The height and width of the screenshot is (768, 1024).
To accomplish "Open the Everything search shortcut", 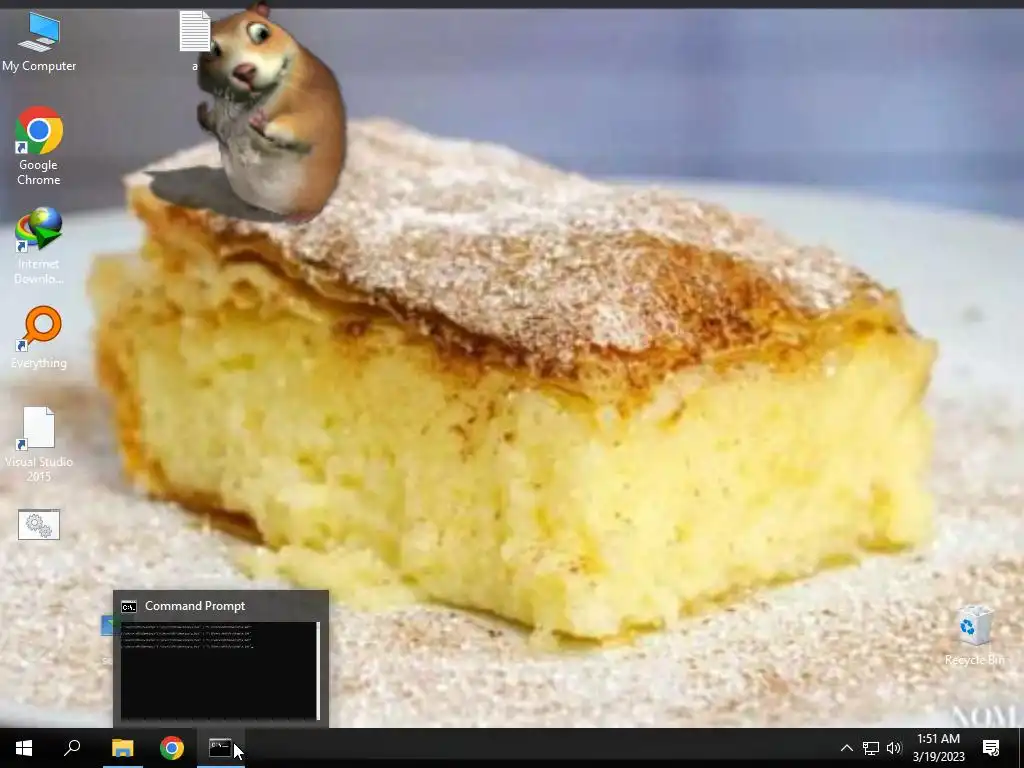I will tap(39, 338).
